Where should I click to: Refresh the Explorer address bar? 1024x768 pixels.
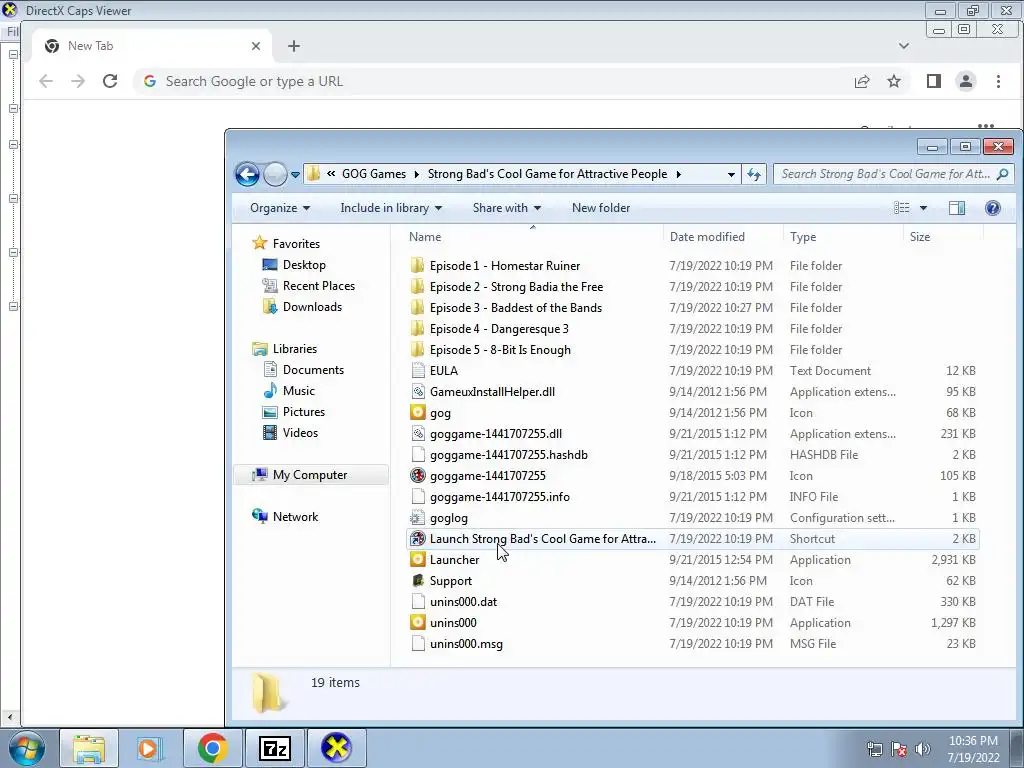coord(754,174)
